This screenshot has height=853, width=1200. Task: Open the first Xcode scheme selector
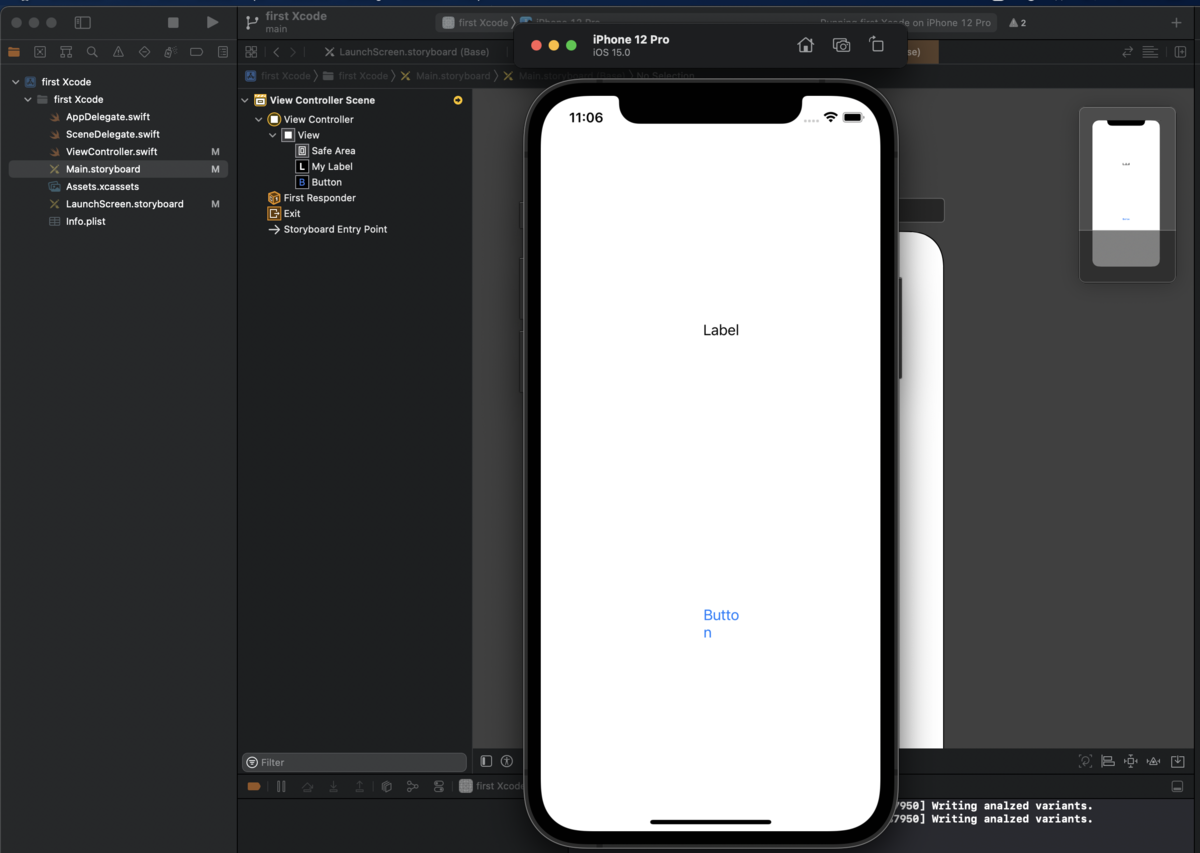[475, 22]
